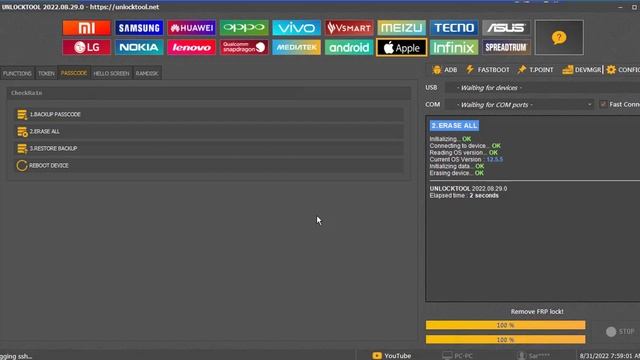Click the Remove FRP lock! label
The height and width of the screenshot is (360, 640).
pos(537,312)
